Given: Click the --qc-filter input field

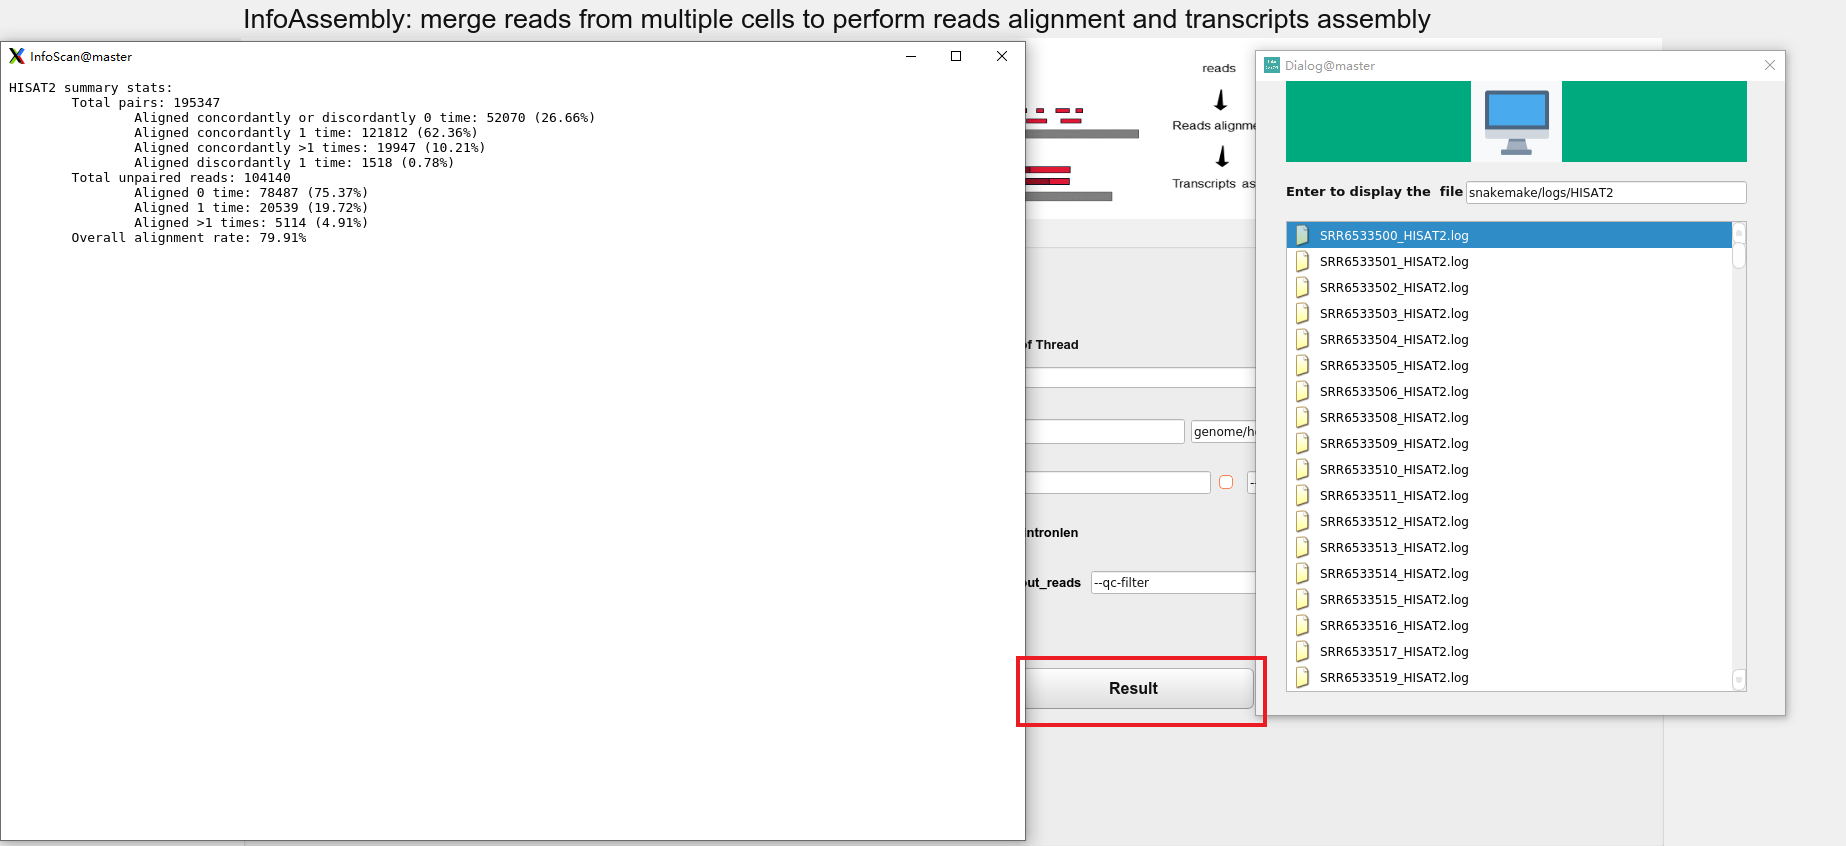Looking at the screenshot, I should pyautogui.click(x=1173, y=582).
